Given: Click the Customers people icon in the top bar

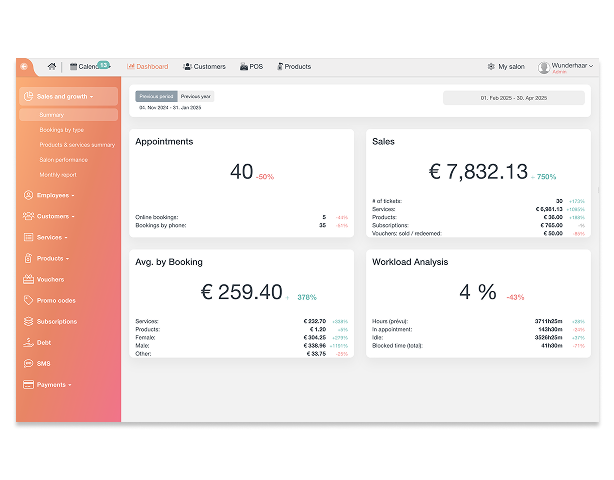Looking at the screenshot, I should coord(187,67).
